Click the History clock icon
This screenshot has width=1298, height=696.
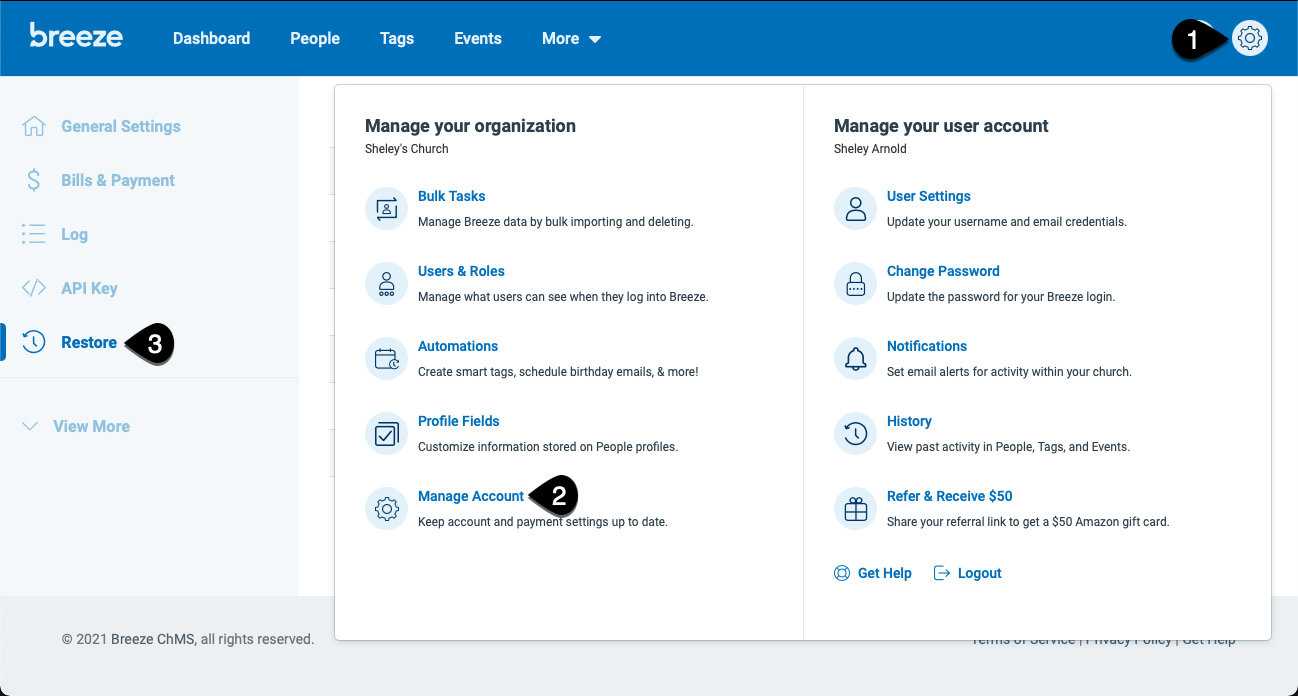click(x=855, y=434)
